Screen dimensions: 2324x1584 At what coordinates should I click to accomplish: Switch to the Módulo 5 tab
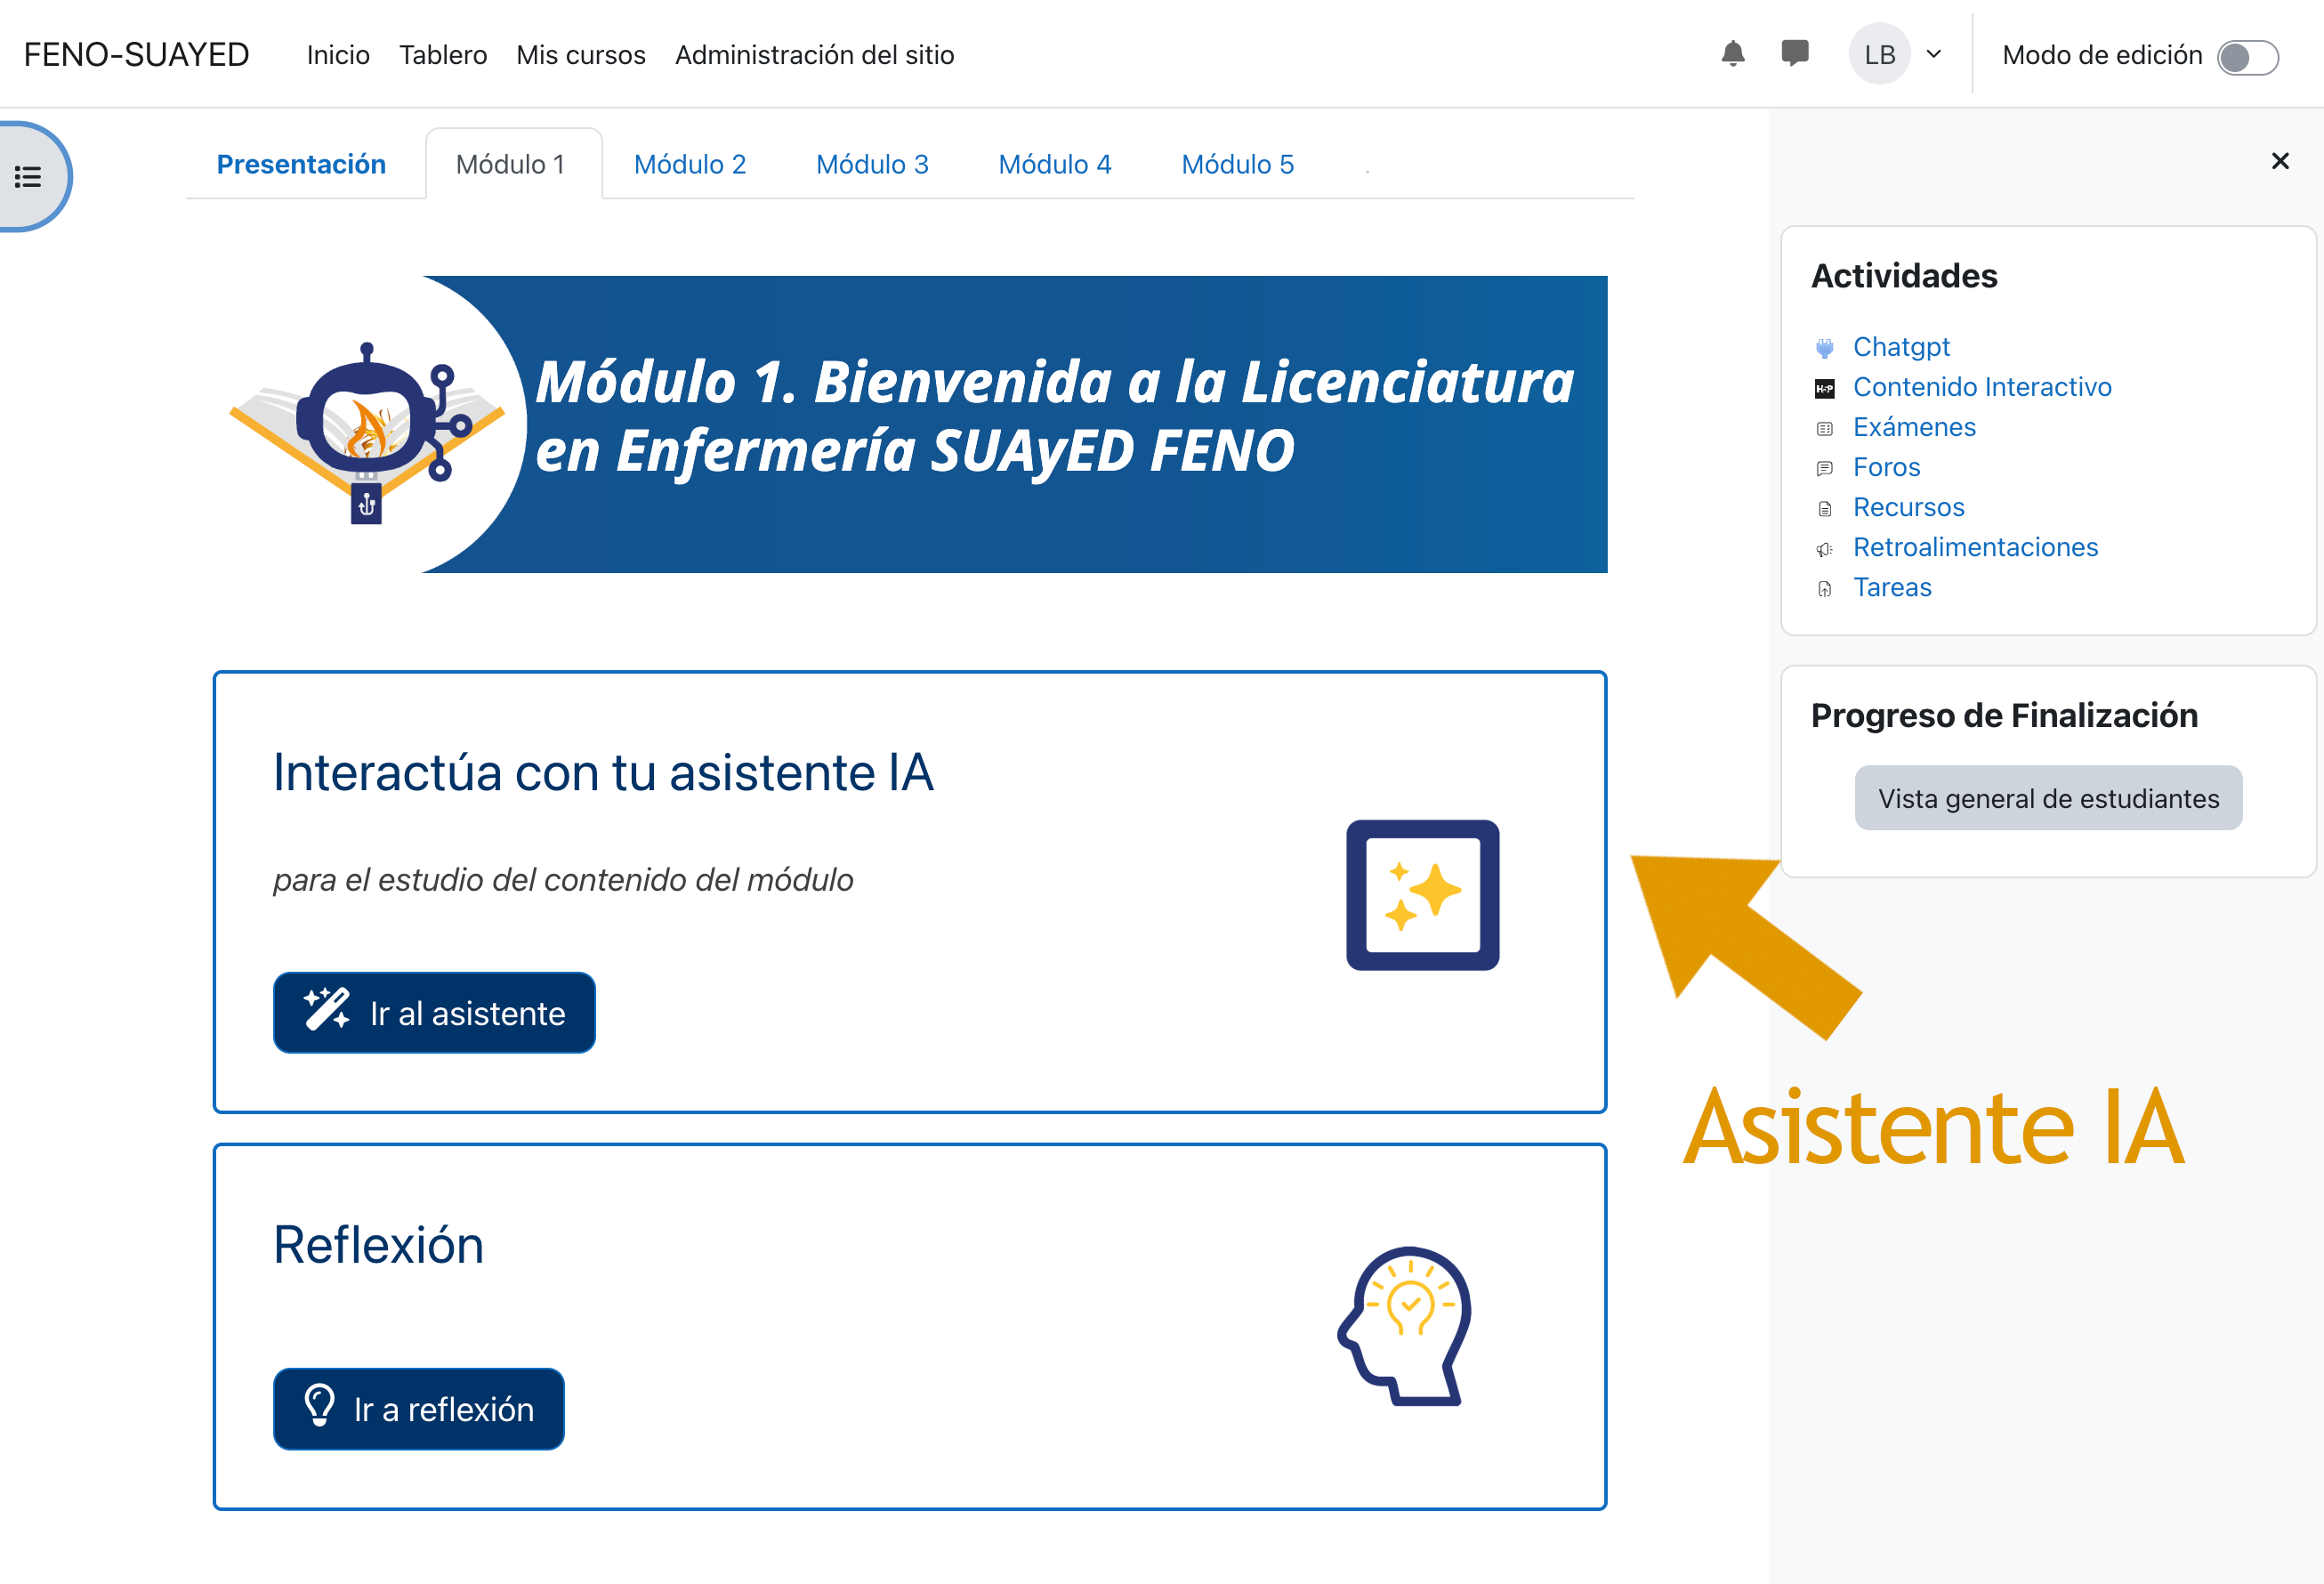[1237, 164]
